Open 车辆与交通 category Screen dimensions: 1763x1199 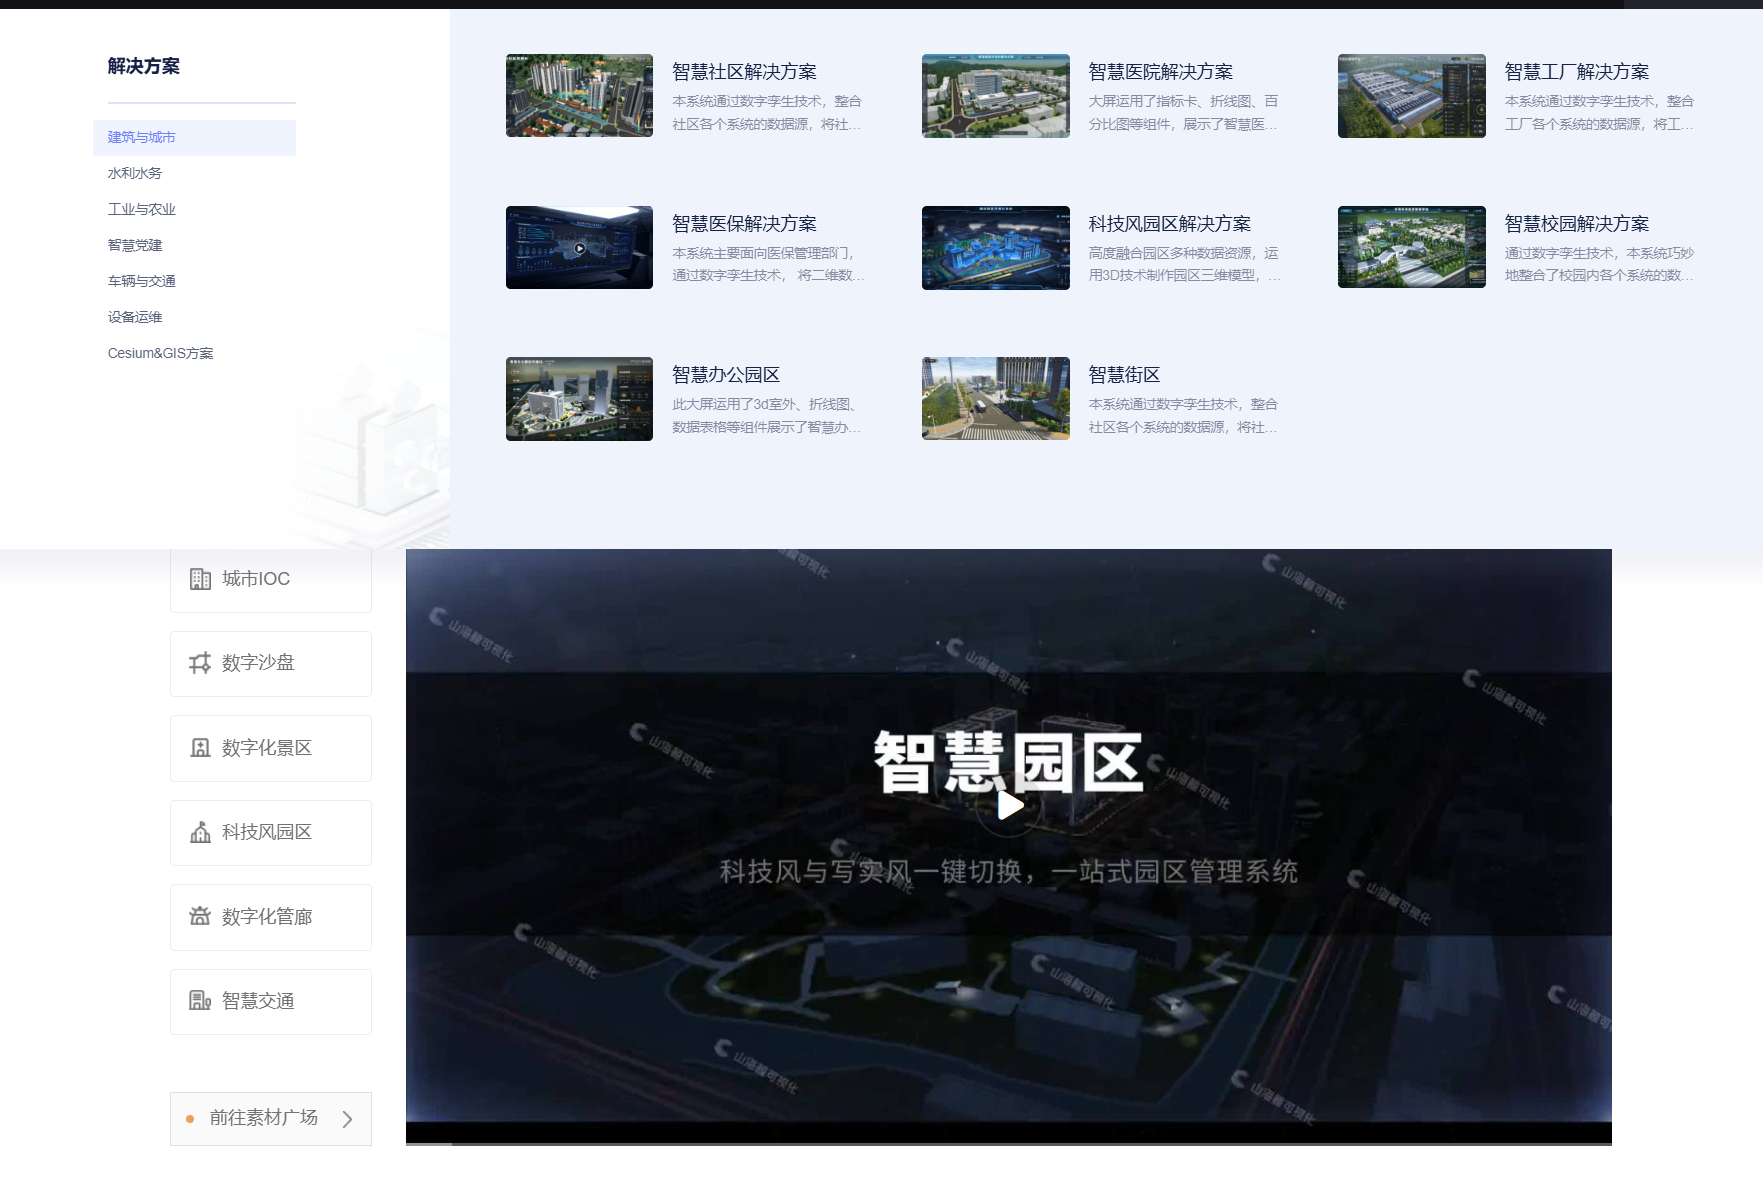[x=142, y=281]
